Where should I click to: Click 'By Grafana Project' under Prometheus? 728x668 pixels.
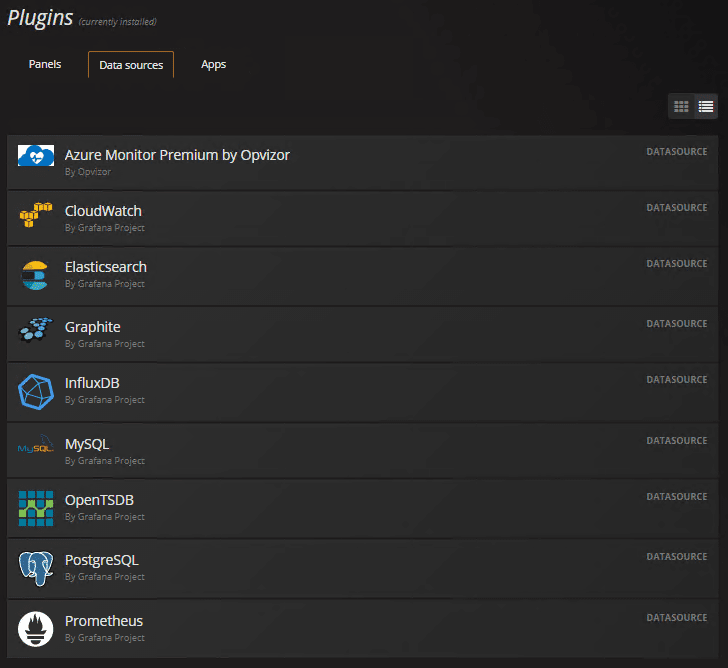105,638
